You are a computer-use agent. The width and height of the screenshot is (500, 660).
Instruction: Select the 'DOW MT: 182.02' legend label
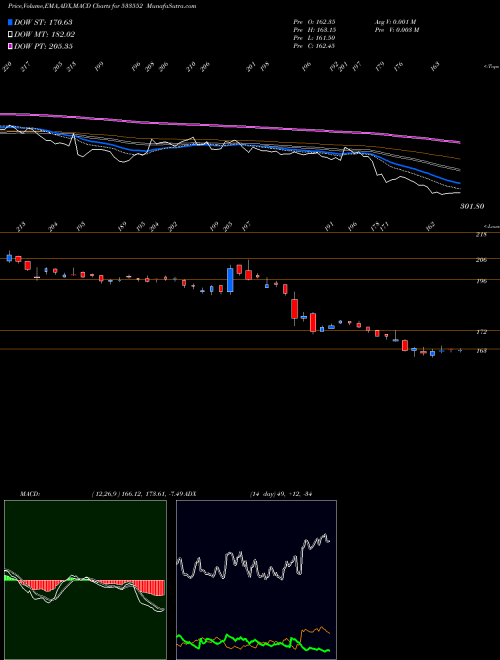click(45, 34)
